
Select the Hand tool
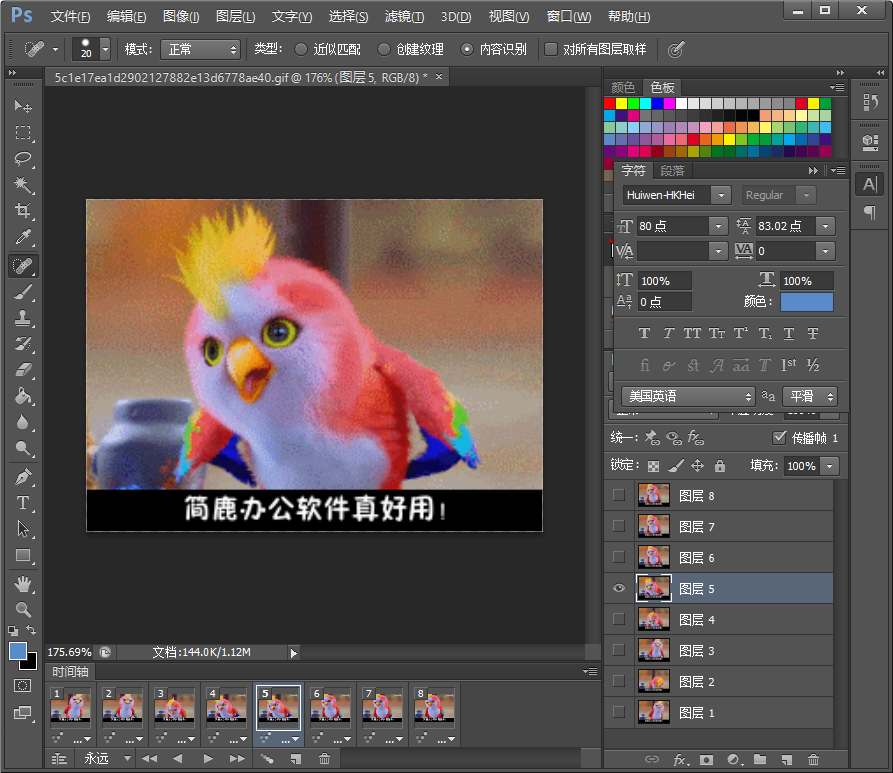pyautogui.click(x=23, y=583)
